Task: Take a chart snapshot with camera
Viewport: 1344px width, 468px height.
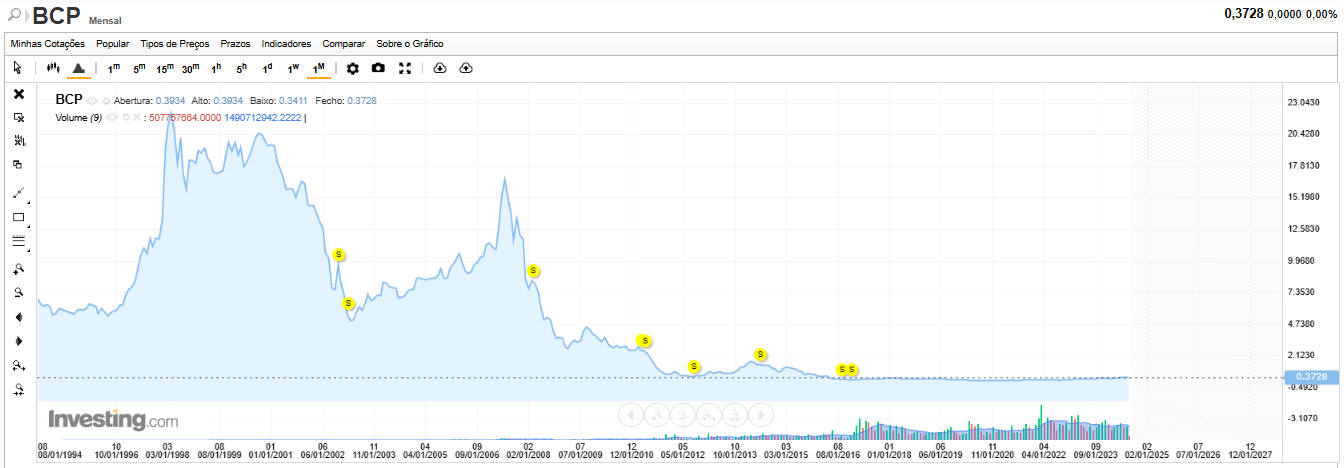Action: 378,68
